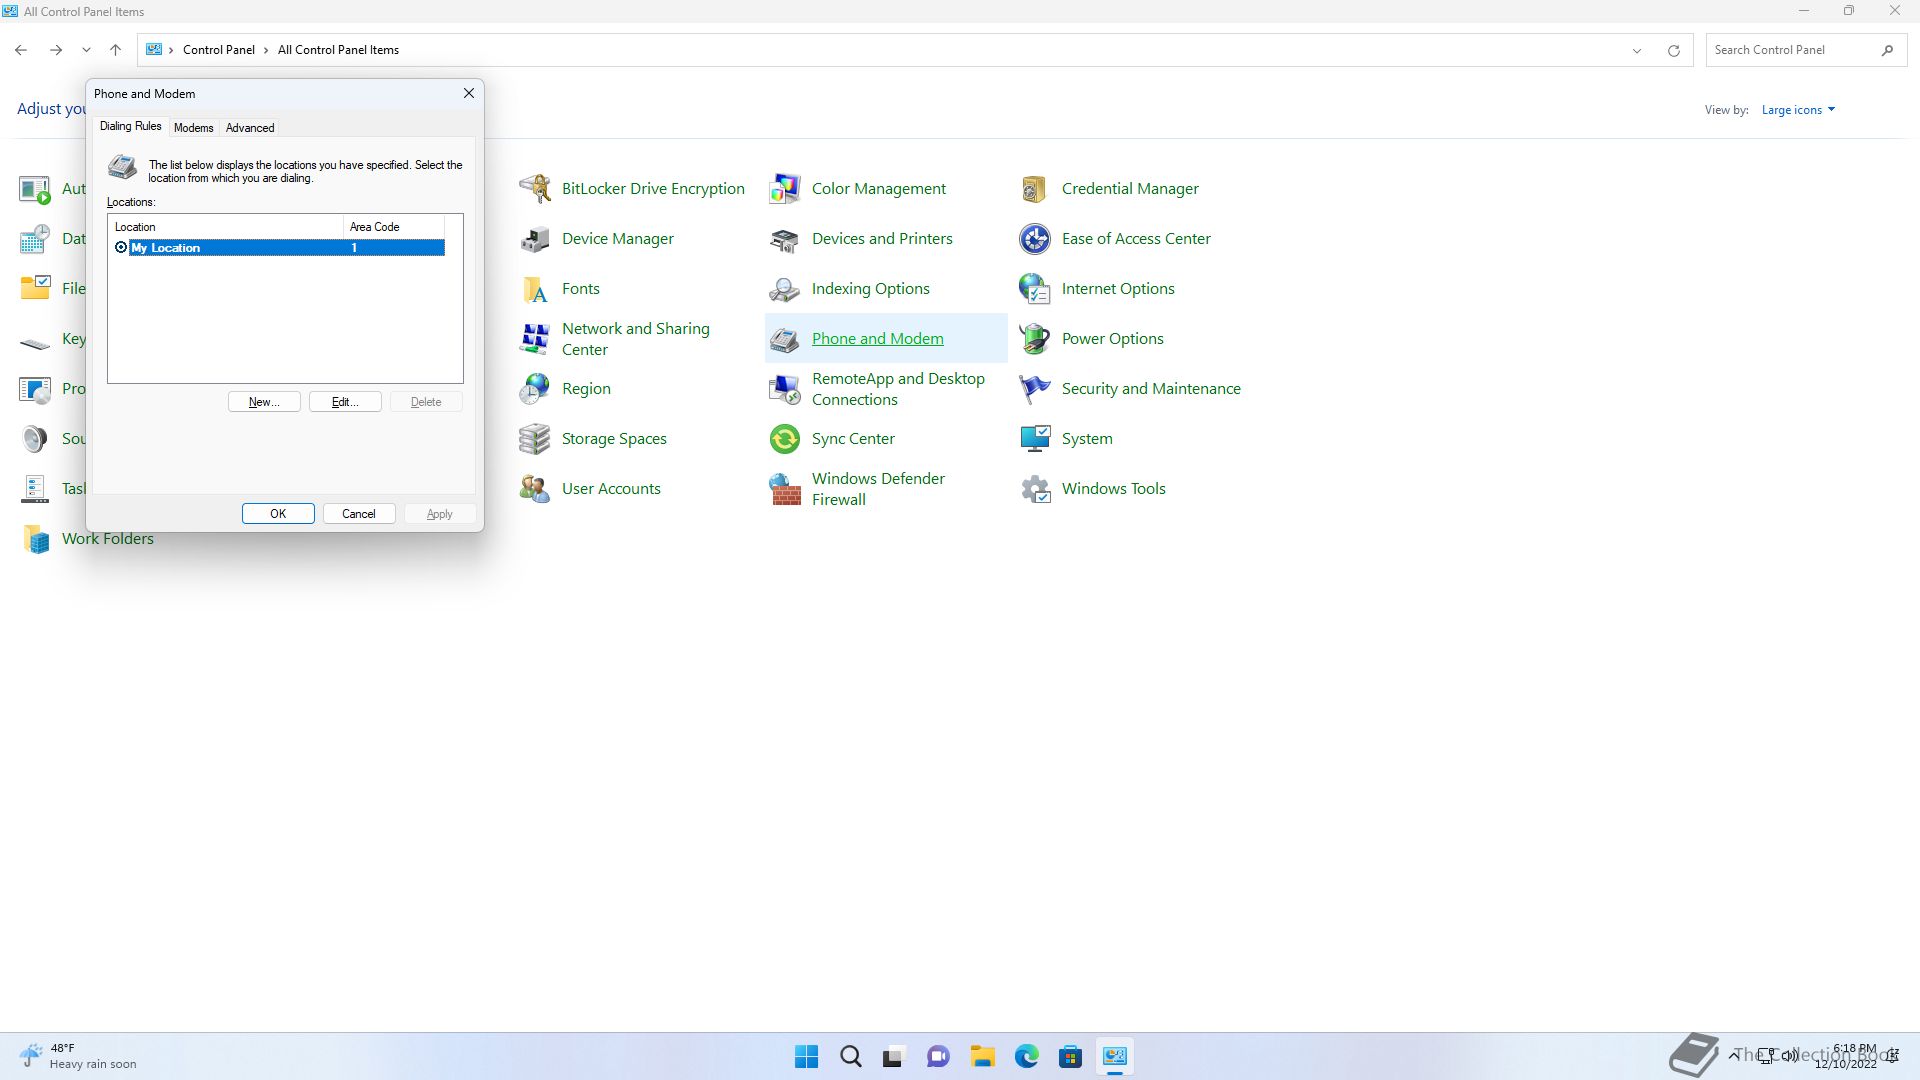The width and height of the screenshot is (1920, 1080).
Task: Open Indexing Options icon
Action: coord(785,288)
